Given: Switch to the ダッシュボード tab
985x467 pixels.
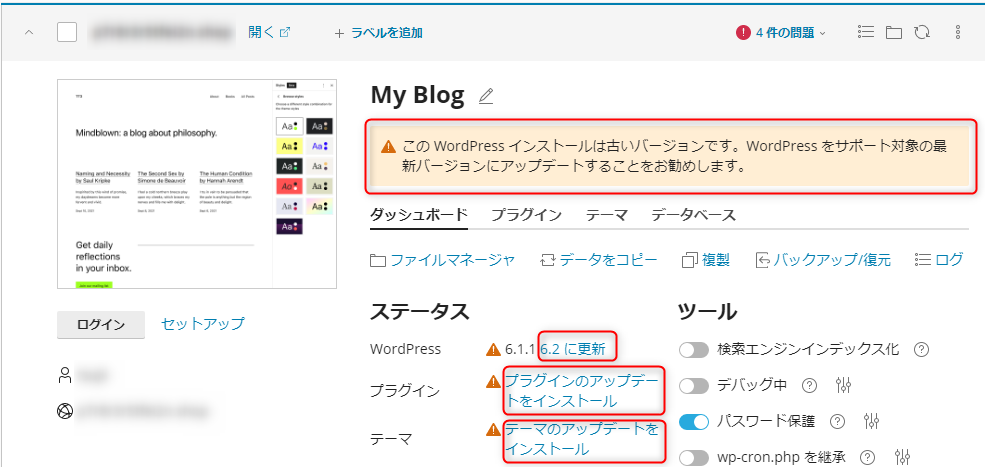Looking at the screenshot, I should (418, 215).
